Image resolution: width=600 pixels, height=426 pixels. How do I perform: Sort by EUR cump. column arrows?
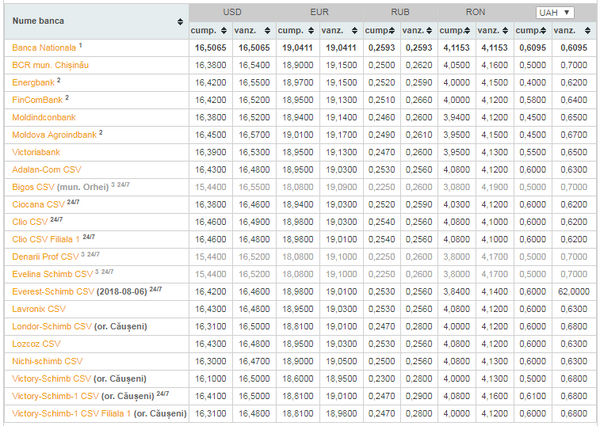click(311, 31)
